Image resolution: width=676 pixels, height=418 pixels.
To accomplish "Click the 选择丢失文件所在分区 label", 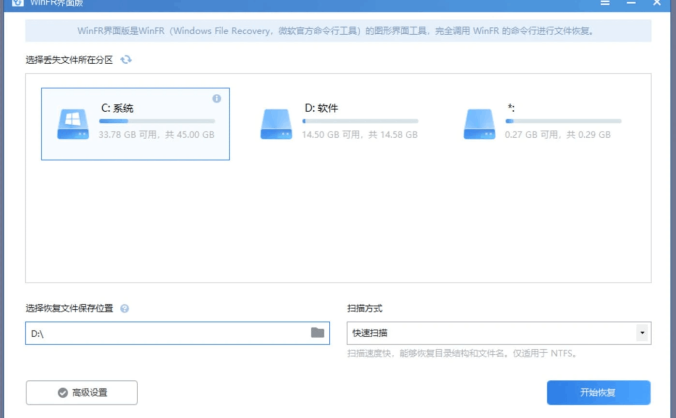I will point(69,60).
